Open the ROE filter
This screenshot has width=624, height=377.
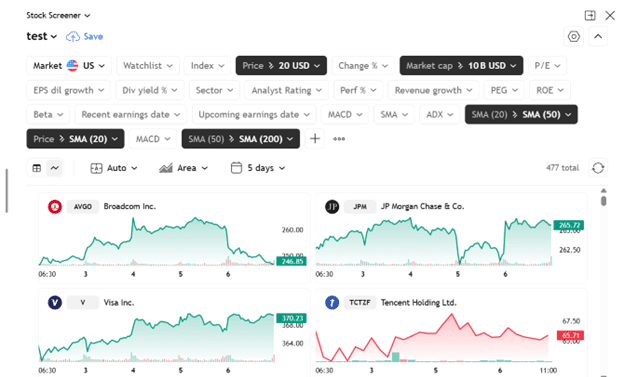[550, 90]
